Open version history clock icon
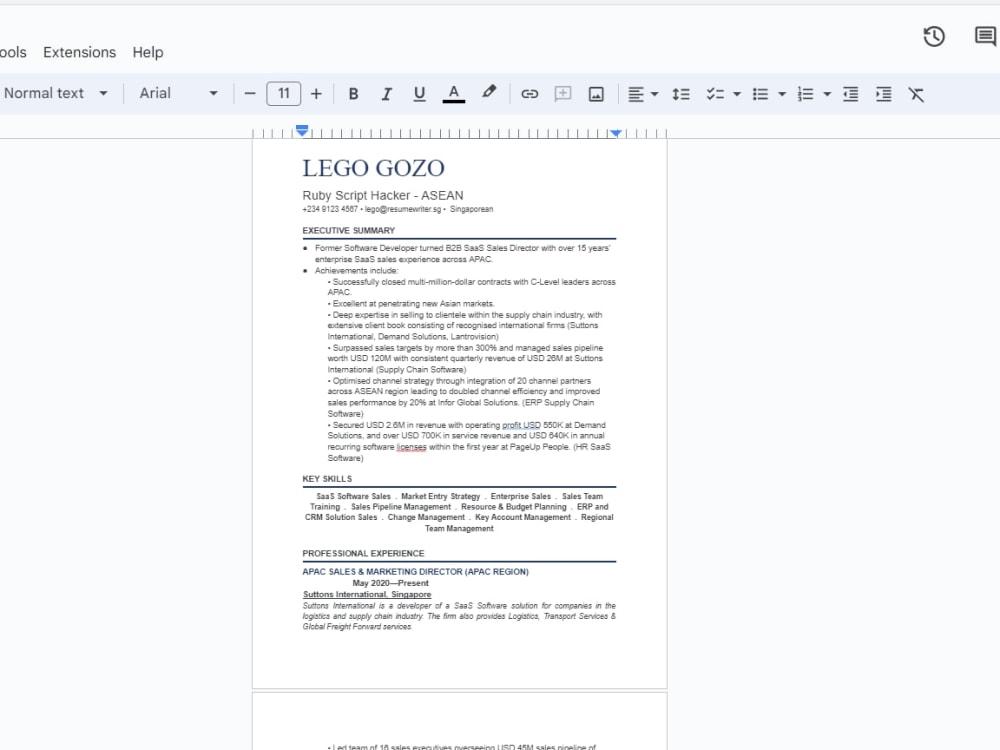 [x=934, y=36]
